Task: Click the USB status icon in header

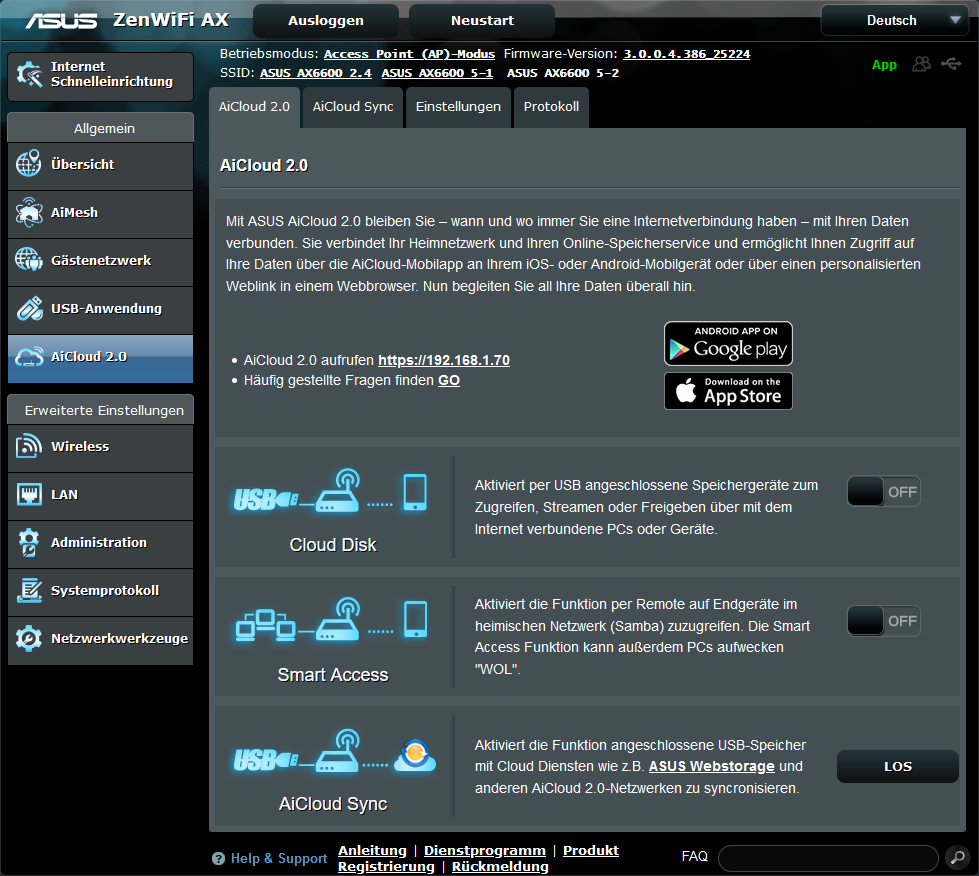Action: point(951,64)
